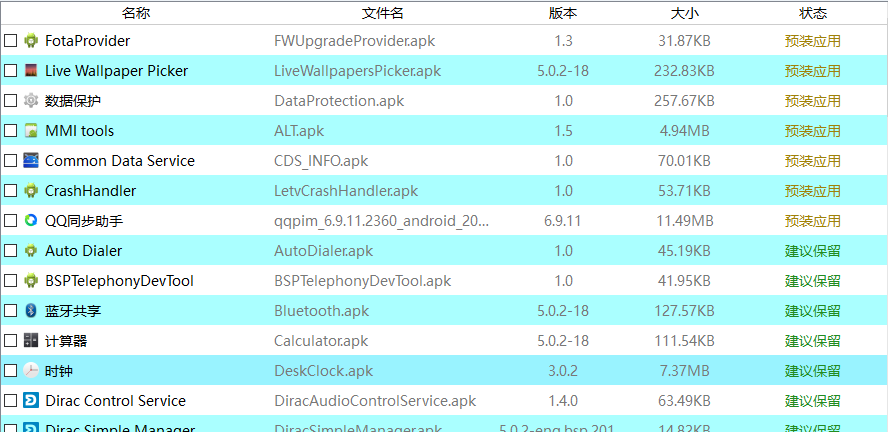Select the AutoDialer.apk file name
The image size is (888, 432).
click(323, 251)
